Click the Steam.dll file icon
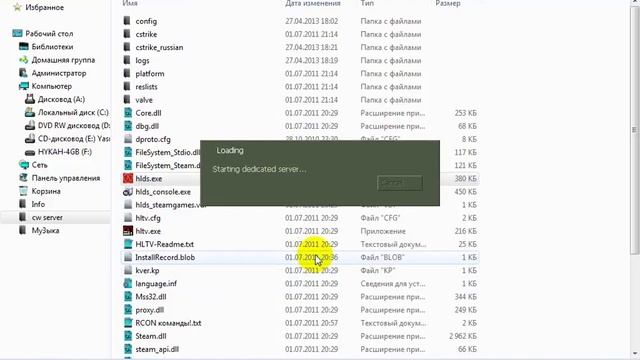This screenshot has width=640, height=360. (128, 336)
